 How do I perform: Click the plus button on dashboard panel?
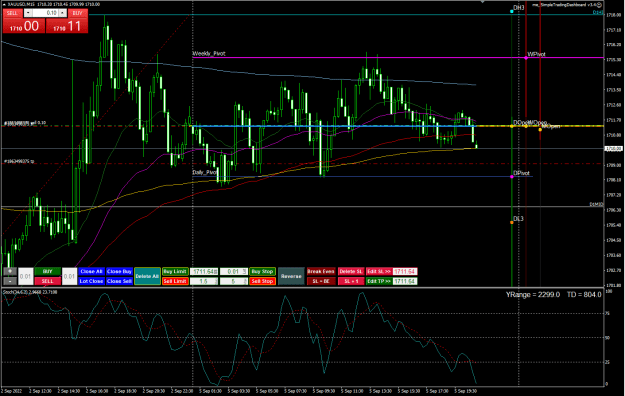[10, 272]
